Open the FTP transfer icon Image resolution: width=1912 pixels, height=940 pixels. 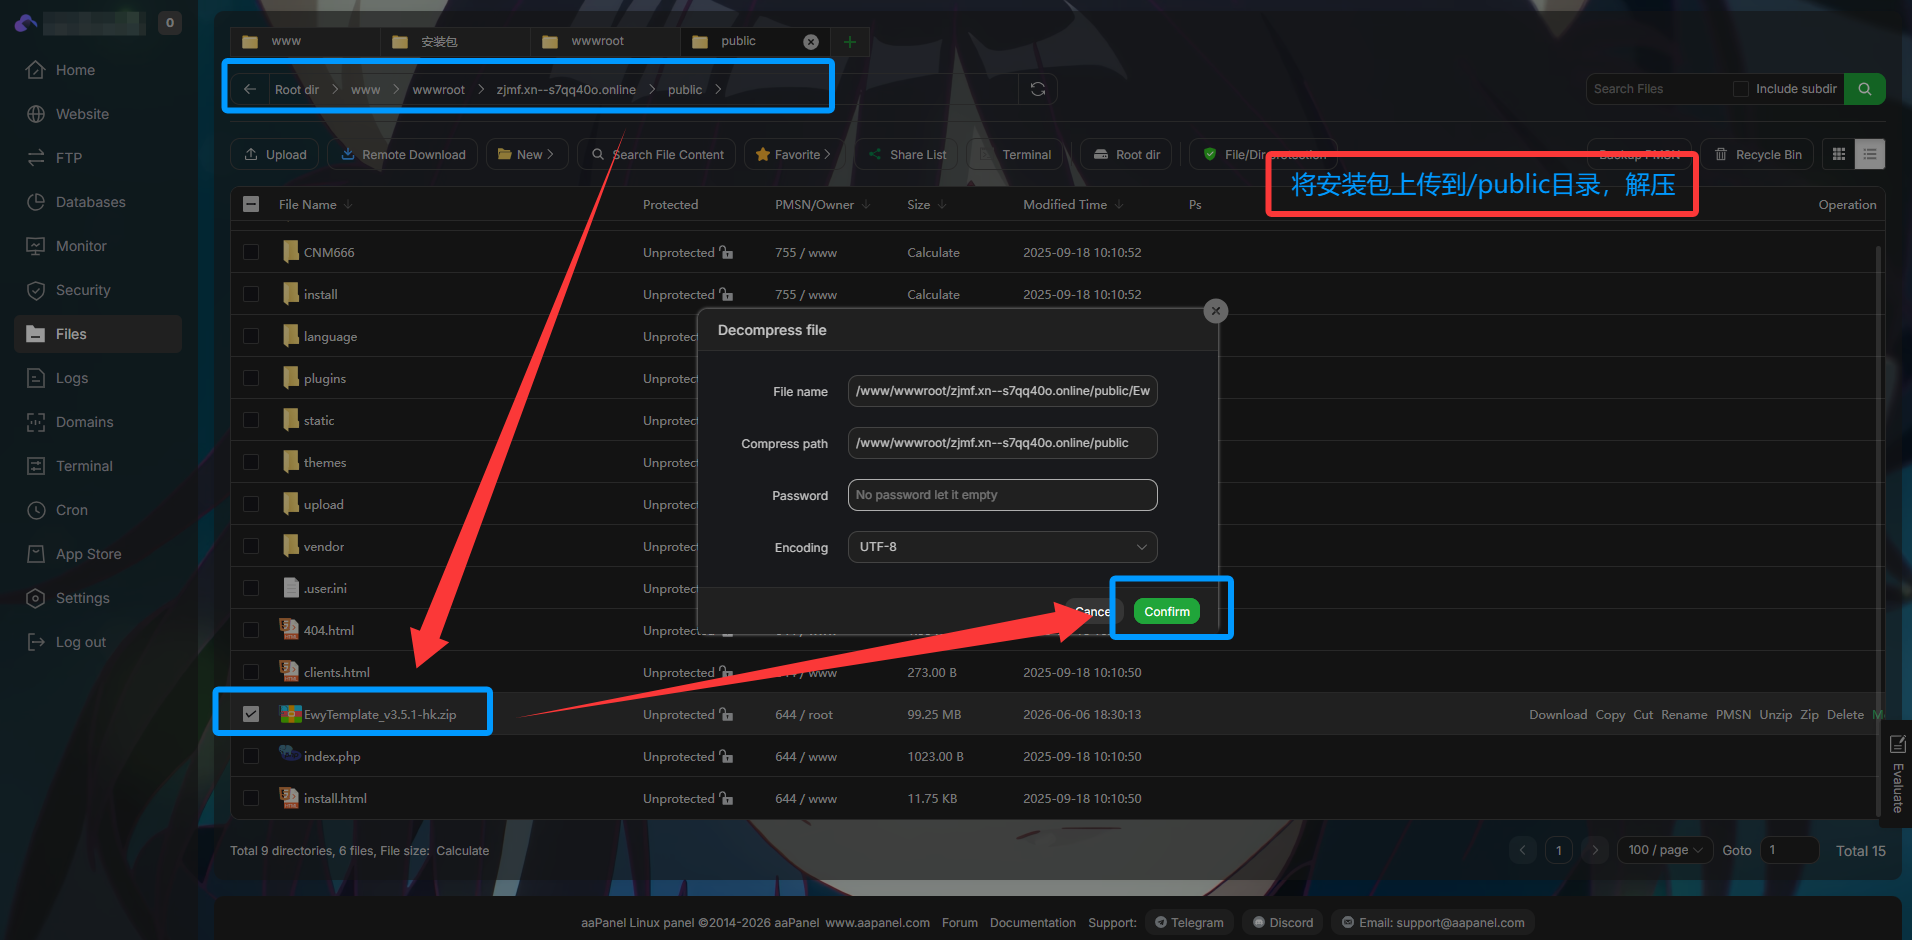pyautogui.click(x=36, y=158)
